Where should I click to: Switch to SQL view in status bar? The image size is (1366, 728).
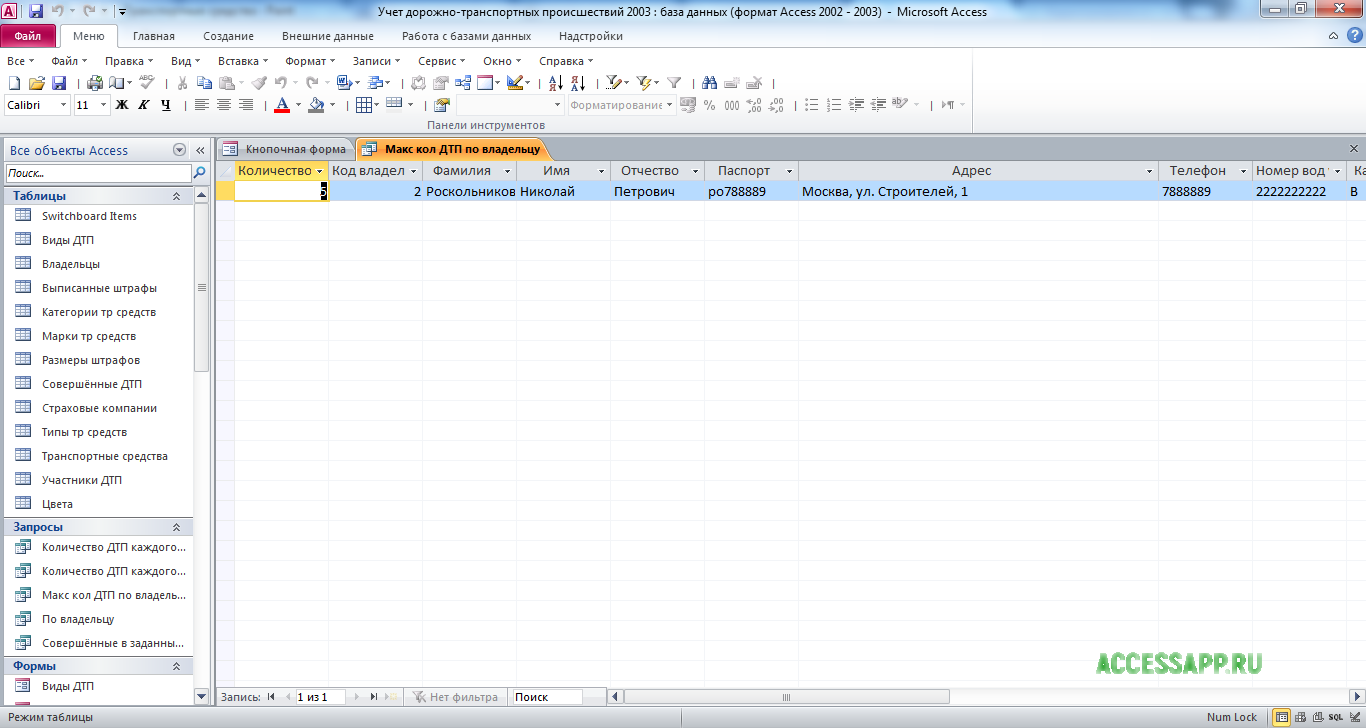[x=1334, y=717]
